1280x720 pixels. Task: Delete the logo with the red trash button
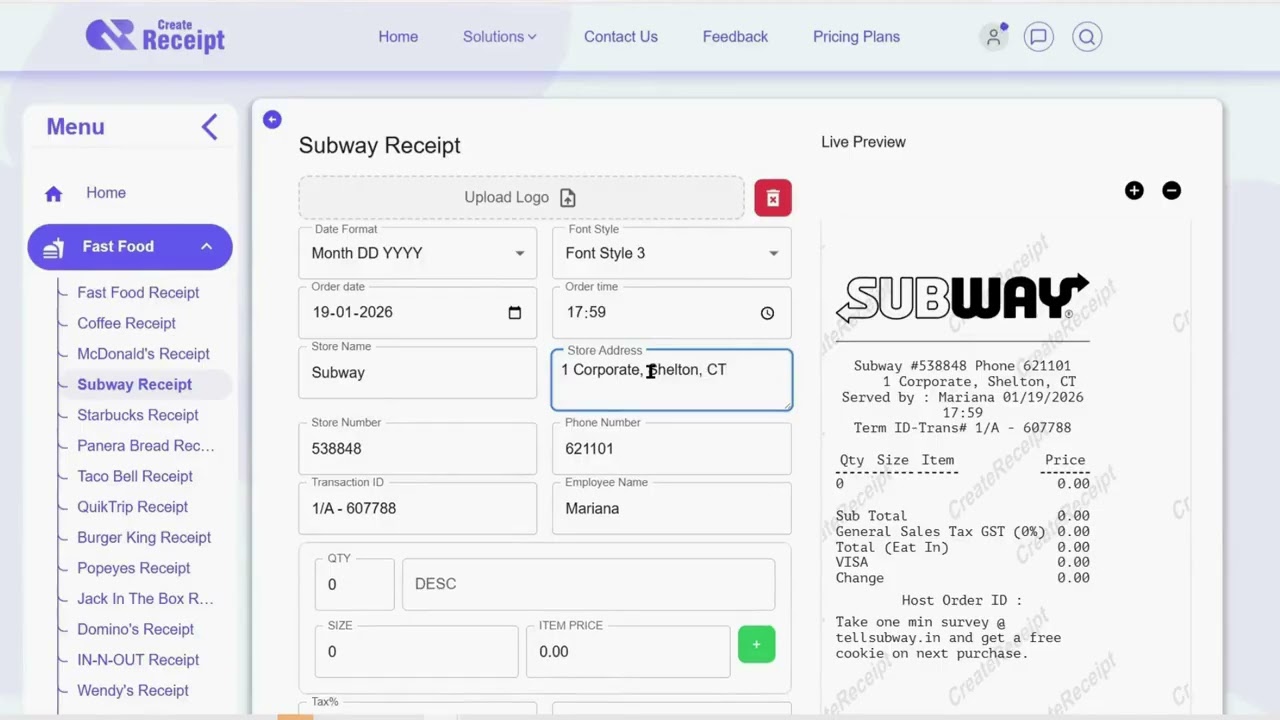[x=773, y=198]
